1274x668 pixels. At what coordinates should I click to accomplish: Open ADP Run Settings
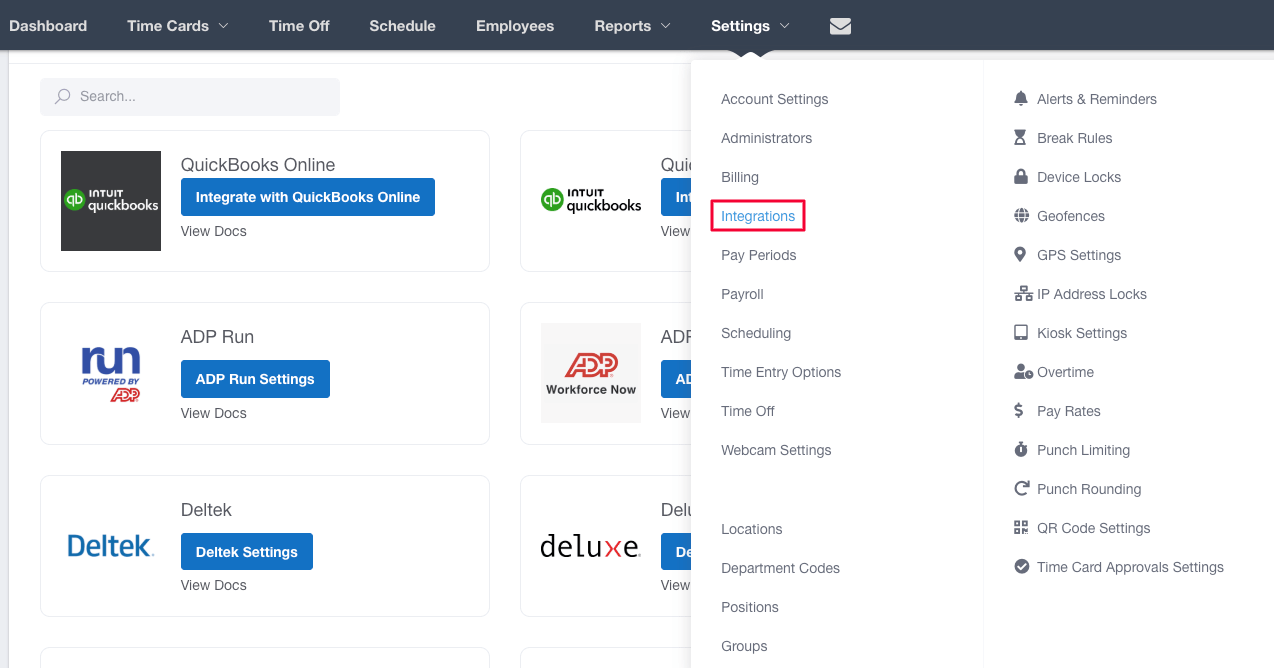pyautogui.click(x=255, y=379)
